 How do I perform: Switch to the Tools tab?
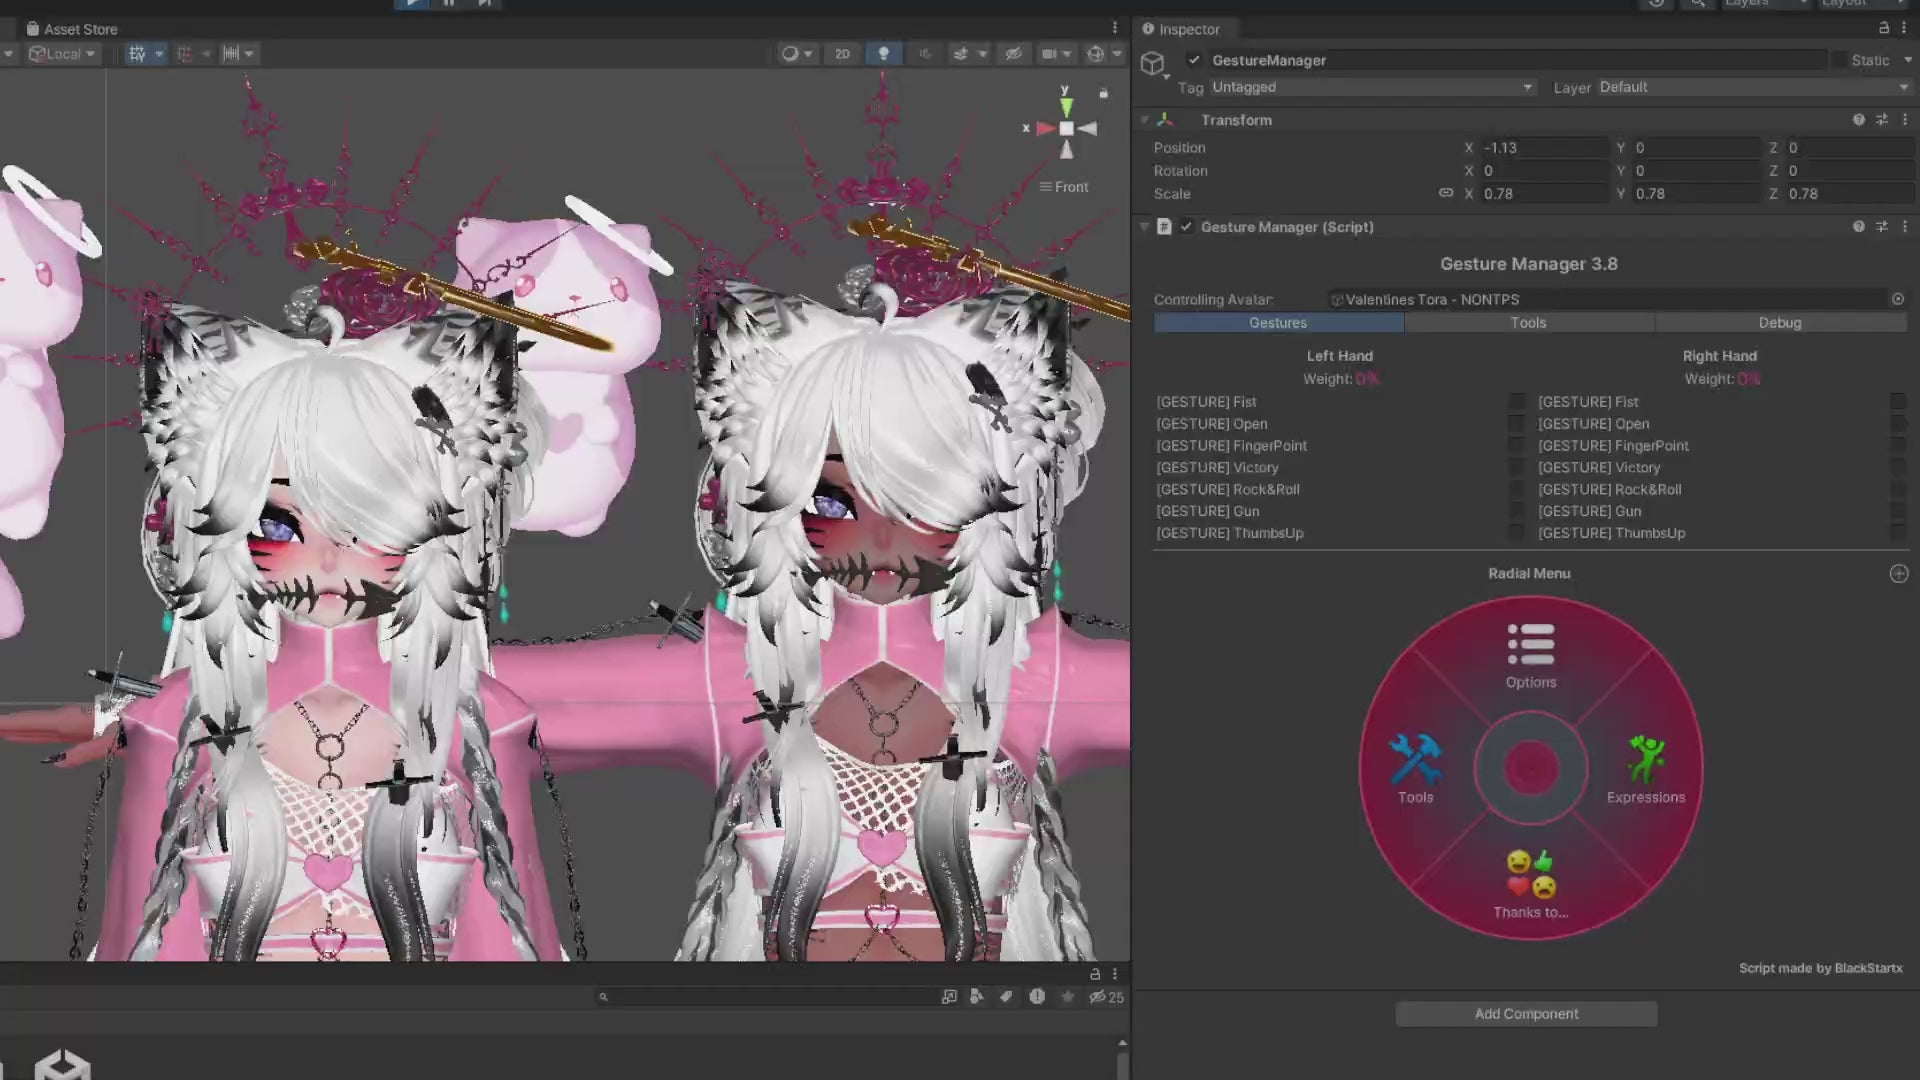click(1527, 323)
